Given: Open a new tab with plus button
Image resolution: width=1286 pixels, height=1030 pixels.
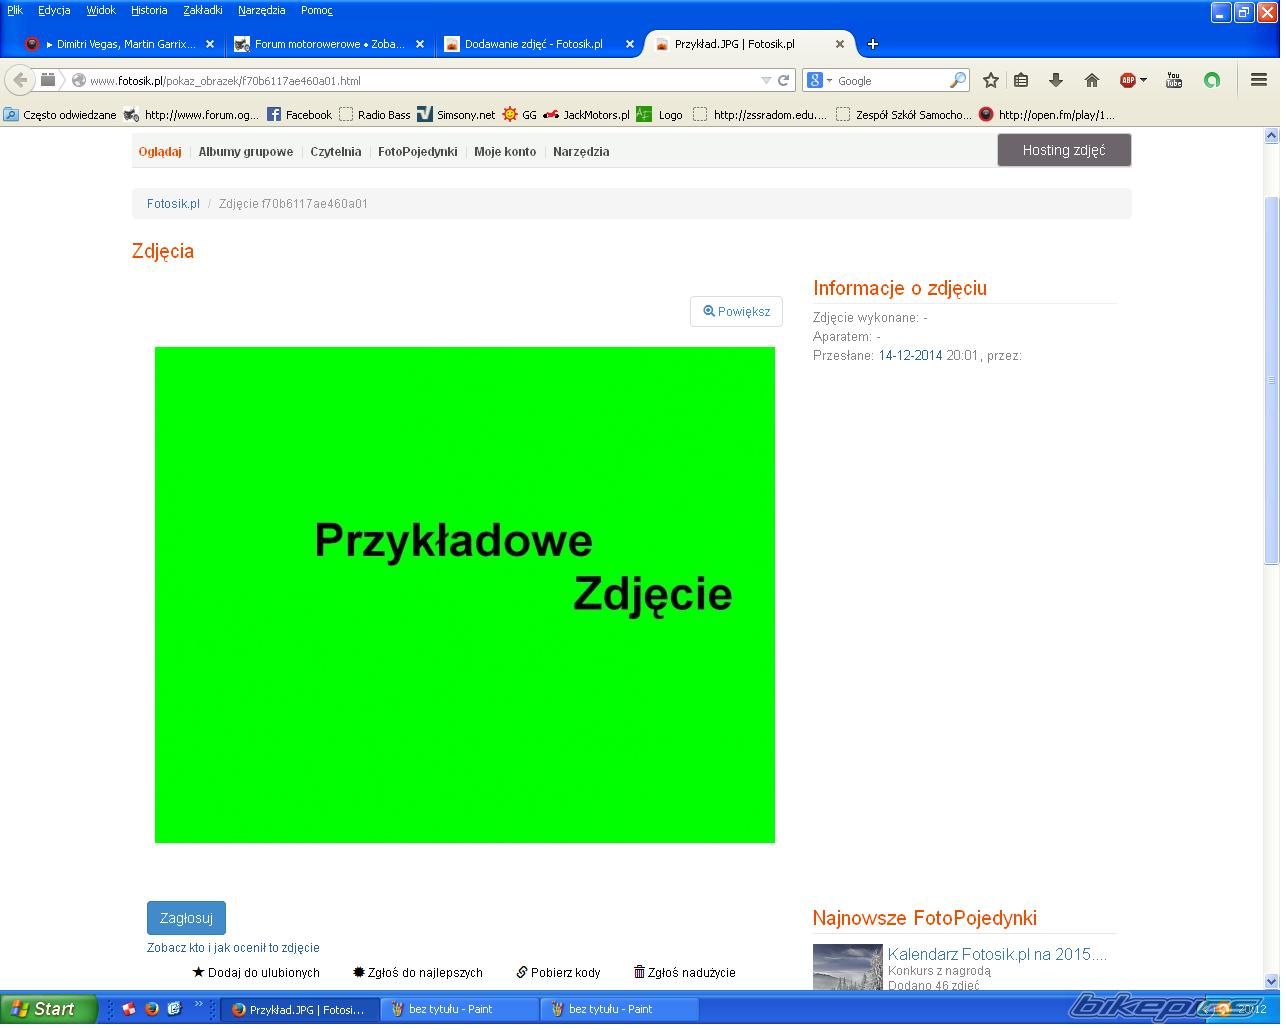Looking at the screenshot, I should pos(872,44).
